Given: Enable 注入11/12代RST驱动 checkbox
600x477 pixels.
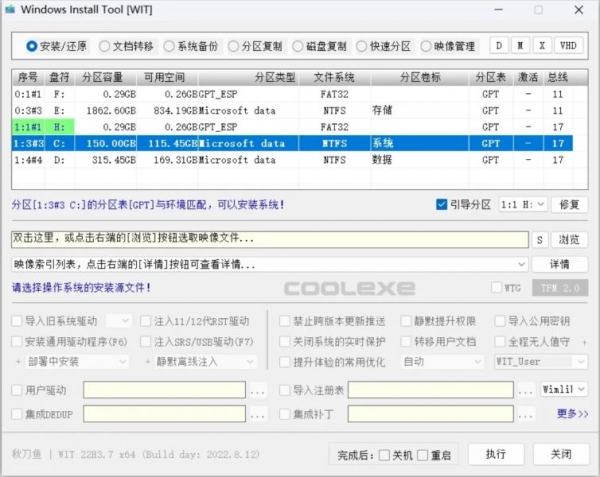Looking at the screenshot, I should [145, 321].
